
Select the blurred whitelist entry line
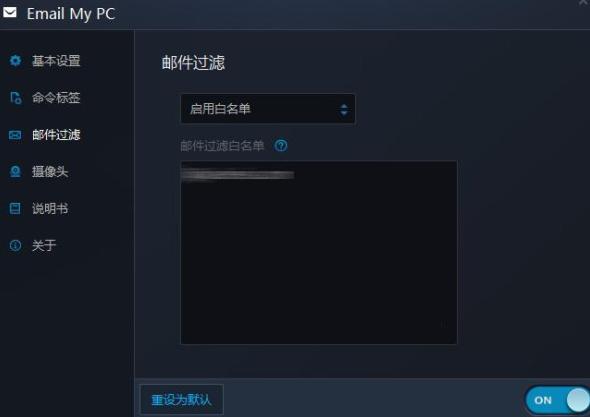pyautogui.click(x=237, y=175)
